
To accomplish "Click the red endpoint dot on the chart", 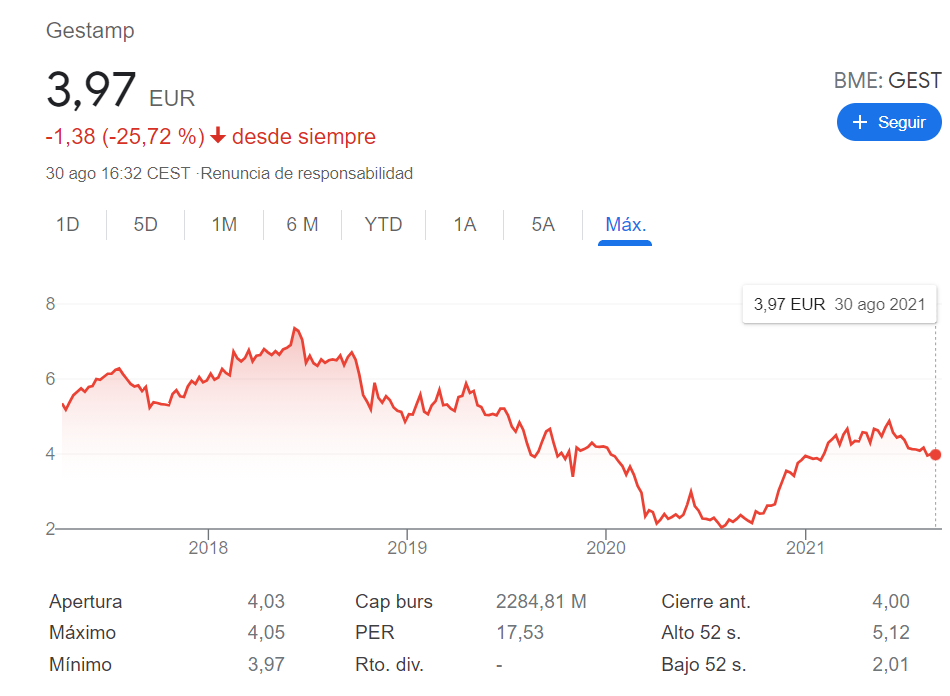I will (x=935, y=454).
